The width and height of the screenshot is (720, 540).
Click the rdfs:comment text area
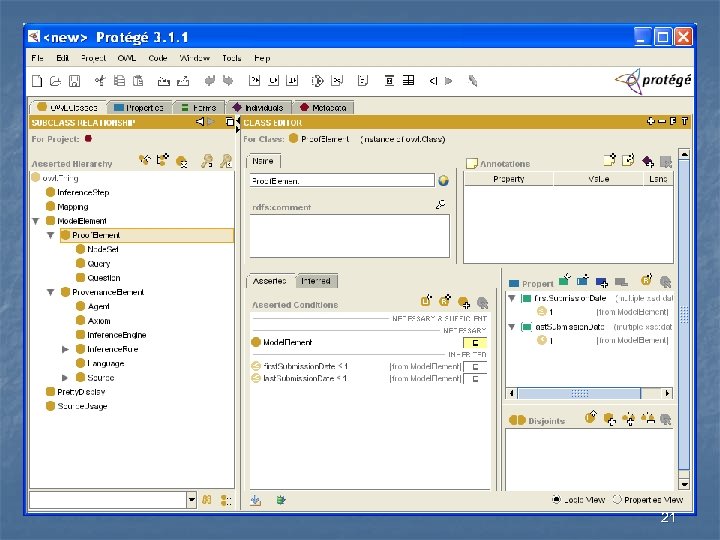(x=349, y=236)
